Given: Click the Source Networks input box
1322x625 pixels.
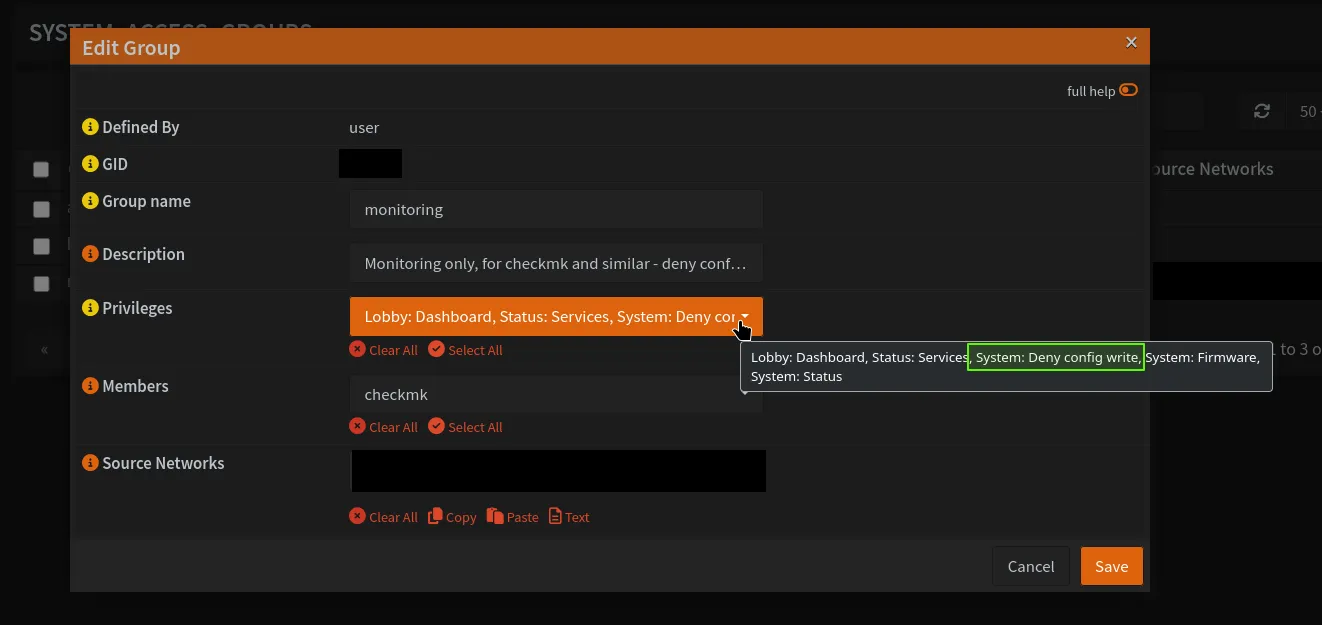Looking at the screenshot, I should 558,471.
